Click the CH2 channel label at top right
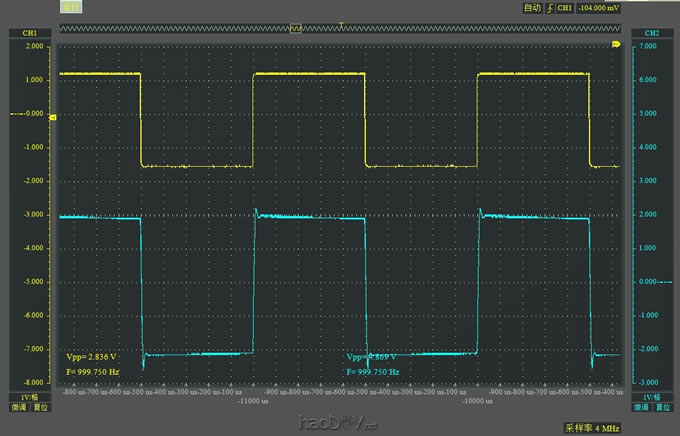Viewport: 680px width, 436px height. click(x=650, y=33)
